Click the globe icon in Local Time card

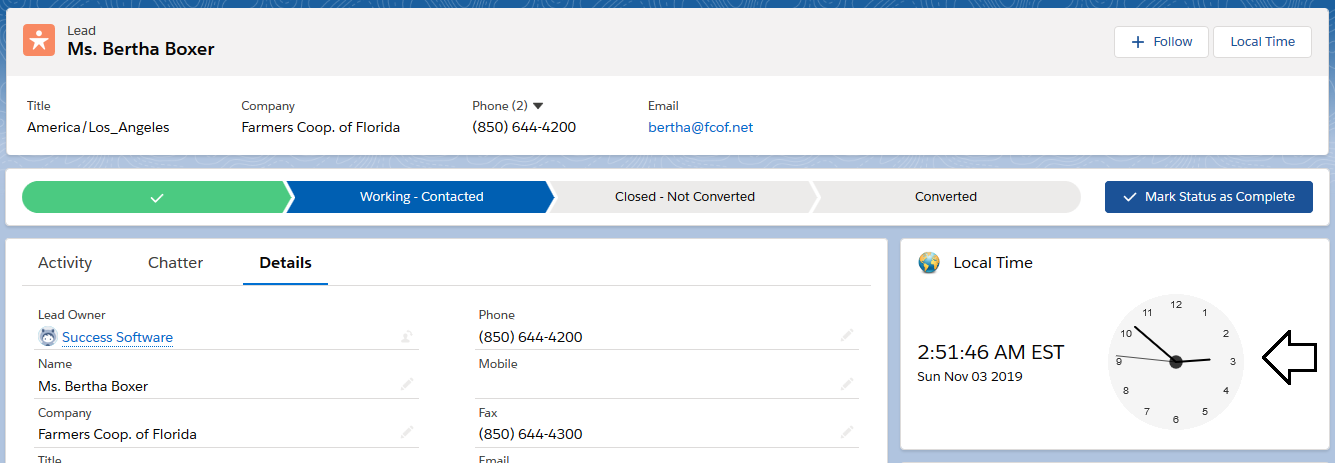[x=929, y=263]
